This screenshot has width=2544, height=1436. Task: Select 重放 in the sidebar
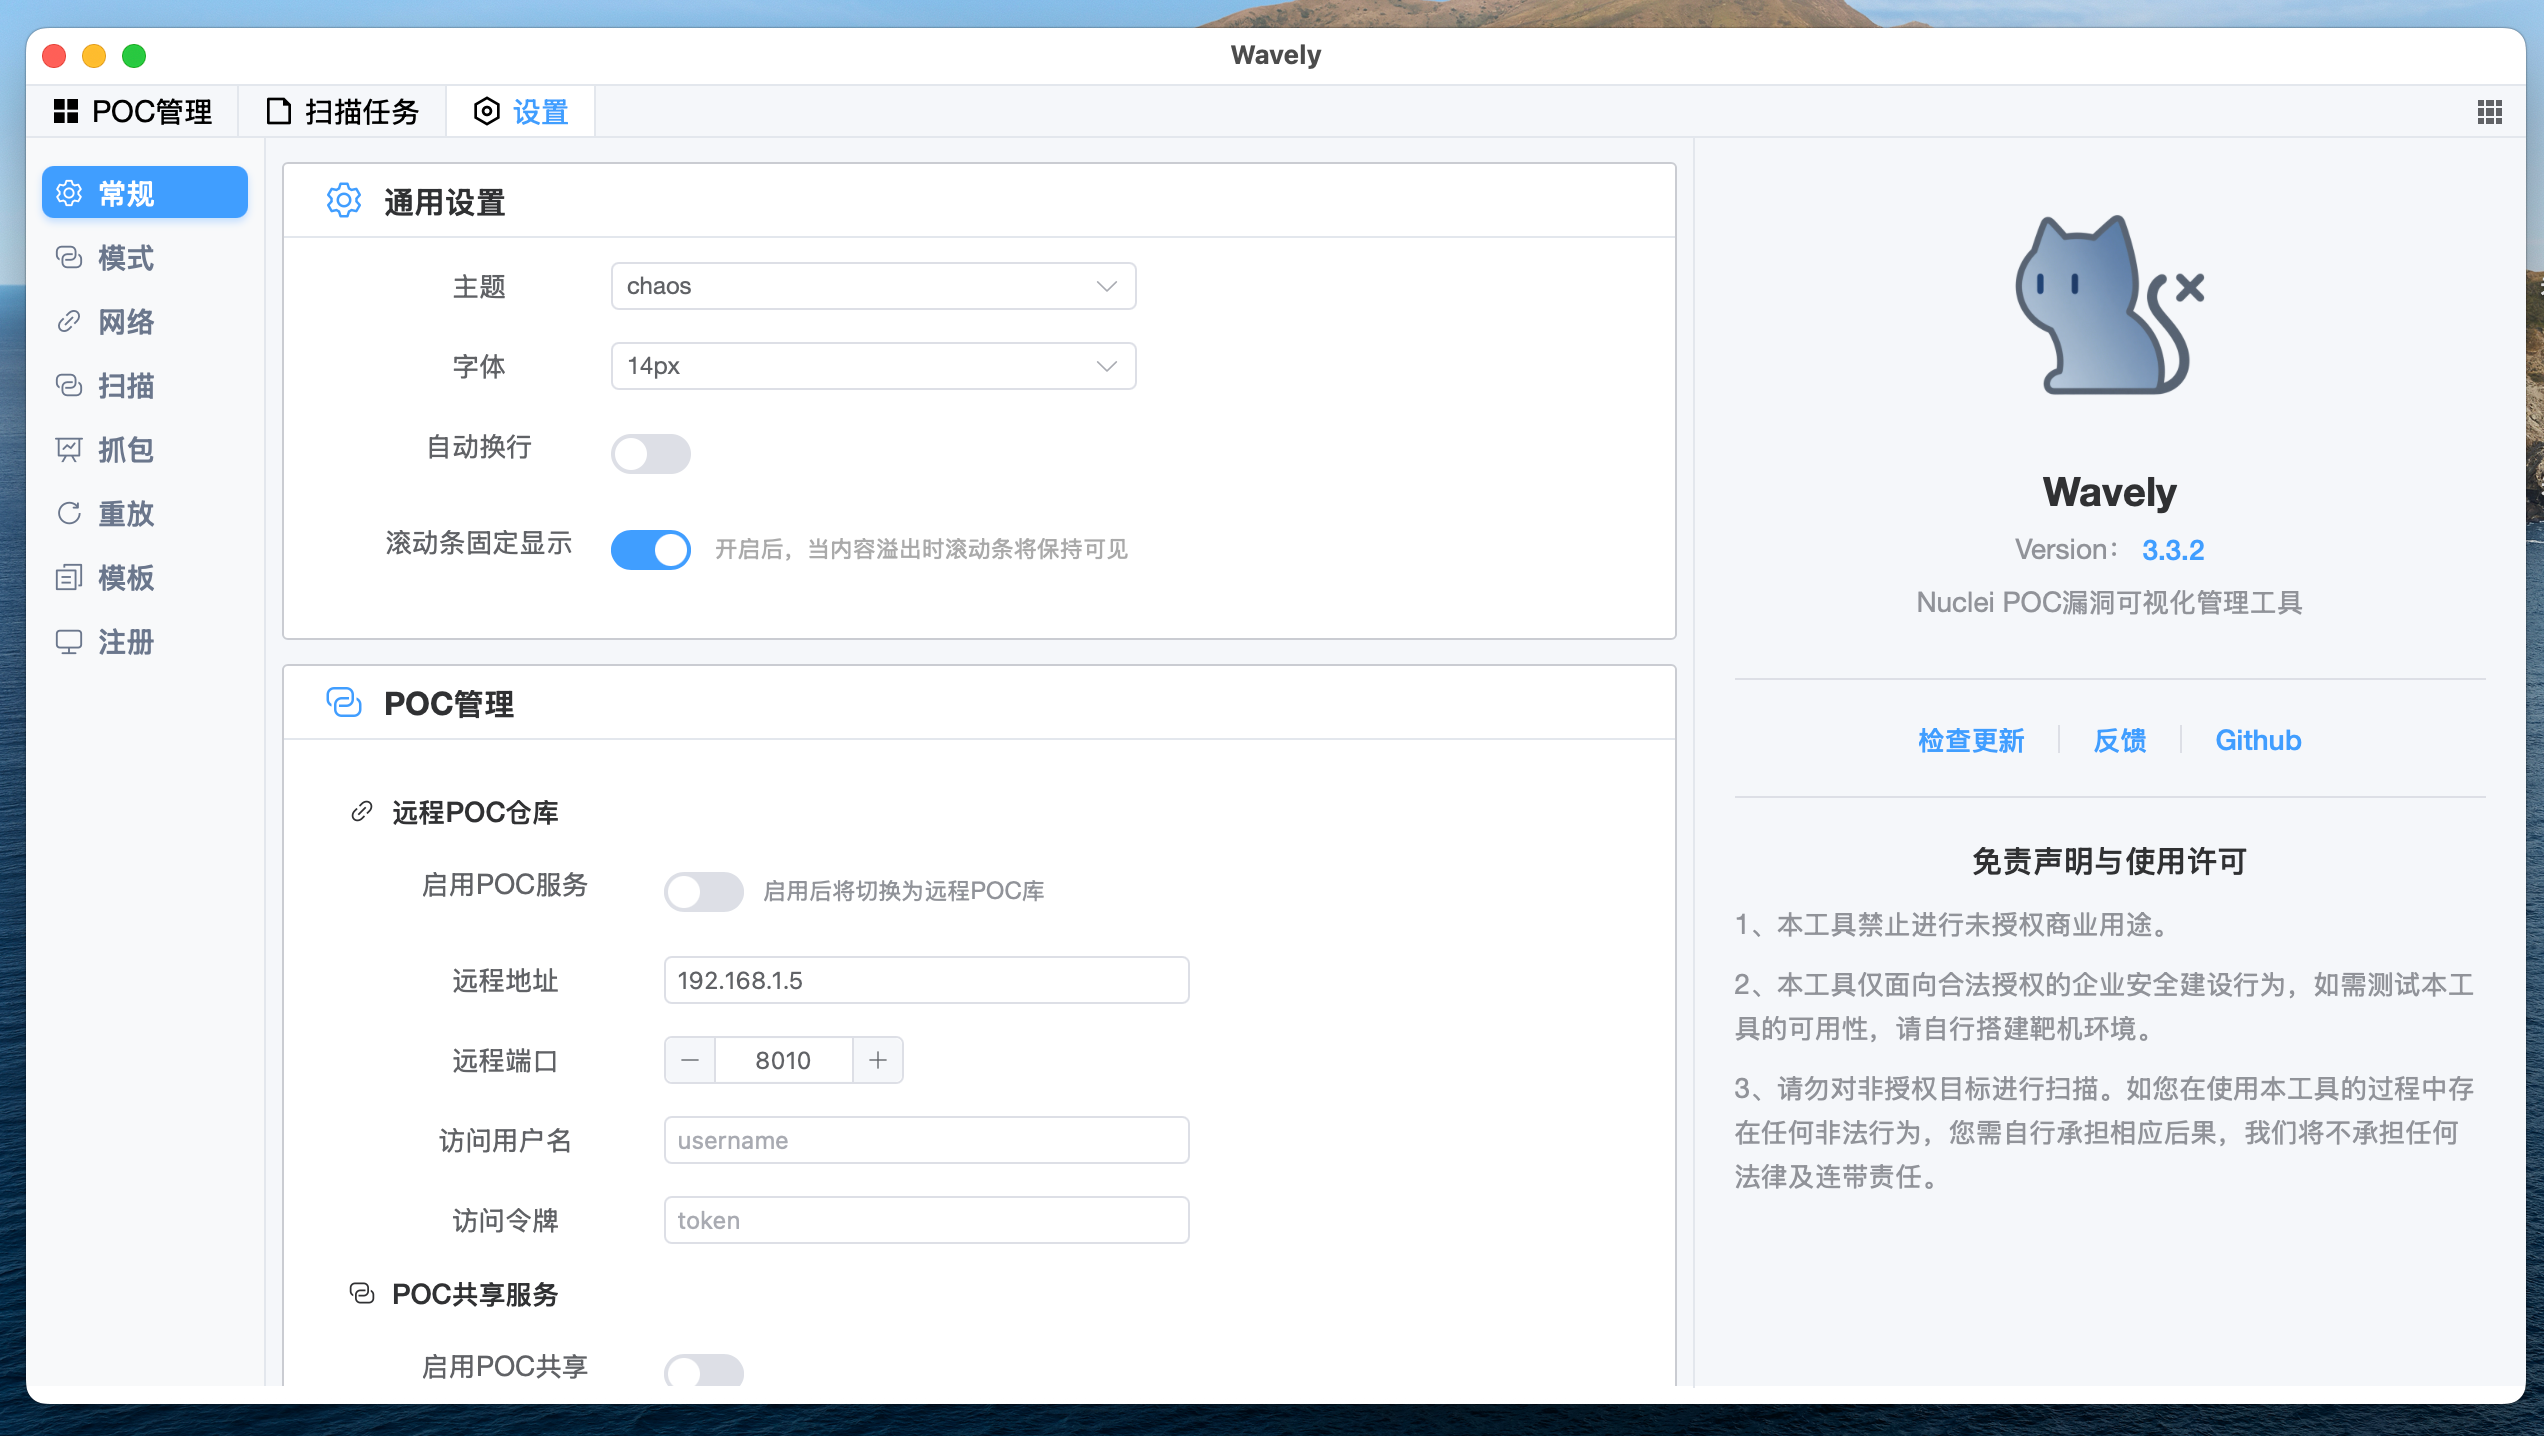(x=145, y=513)
